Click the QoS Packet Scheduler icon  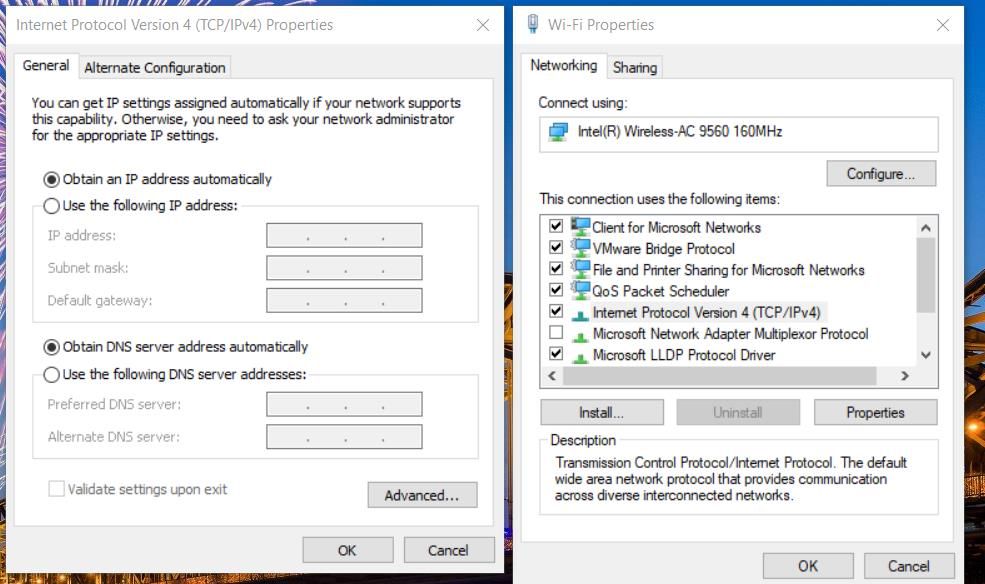(x=580, y=290)
